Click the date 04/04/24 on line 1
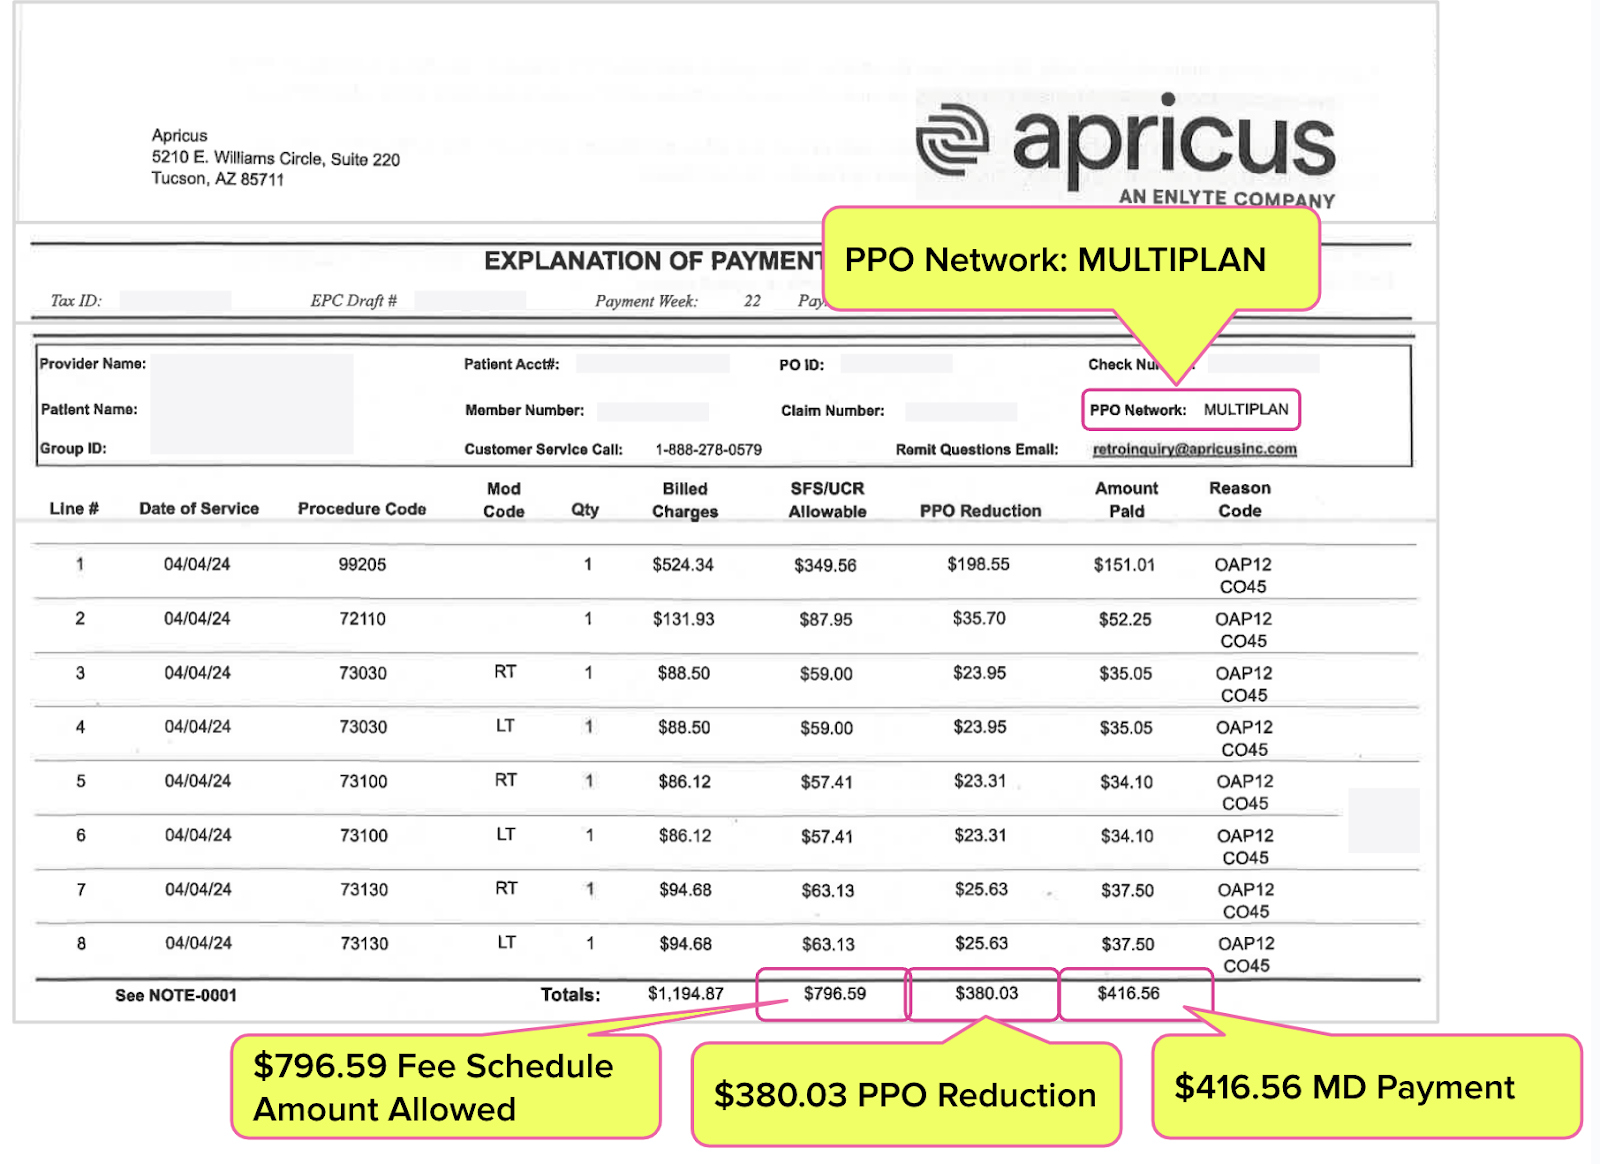Image resolution: width=1600 pixels, height=1164 pixels. click(x=197, y=565)
